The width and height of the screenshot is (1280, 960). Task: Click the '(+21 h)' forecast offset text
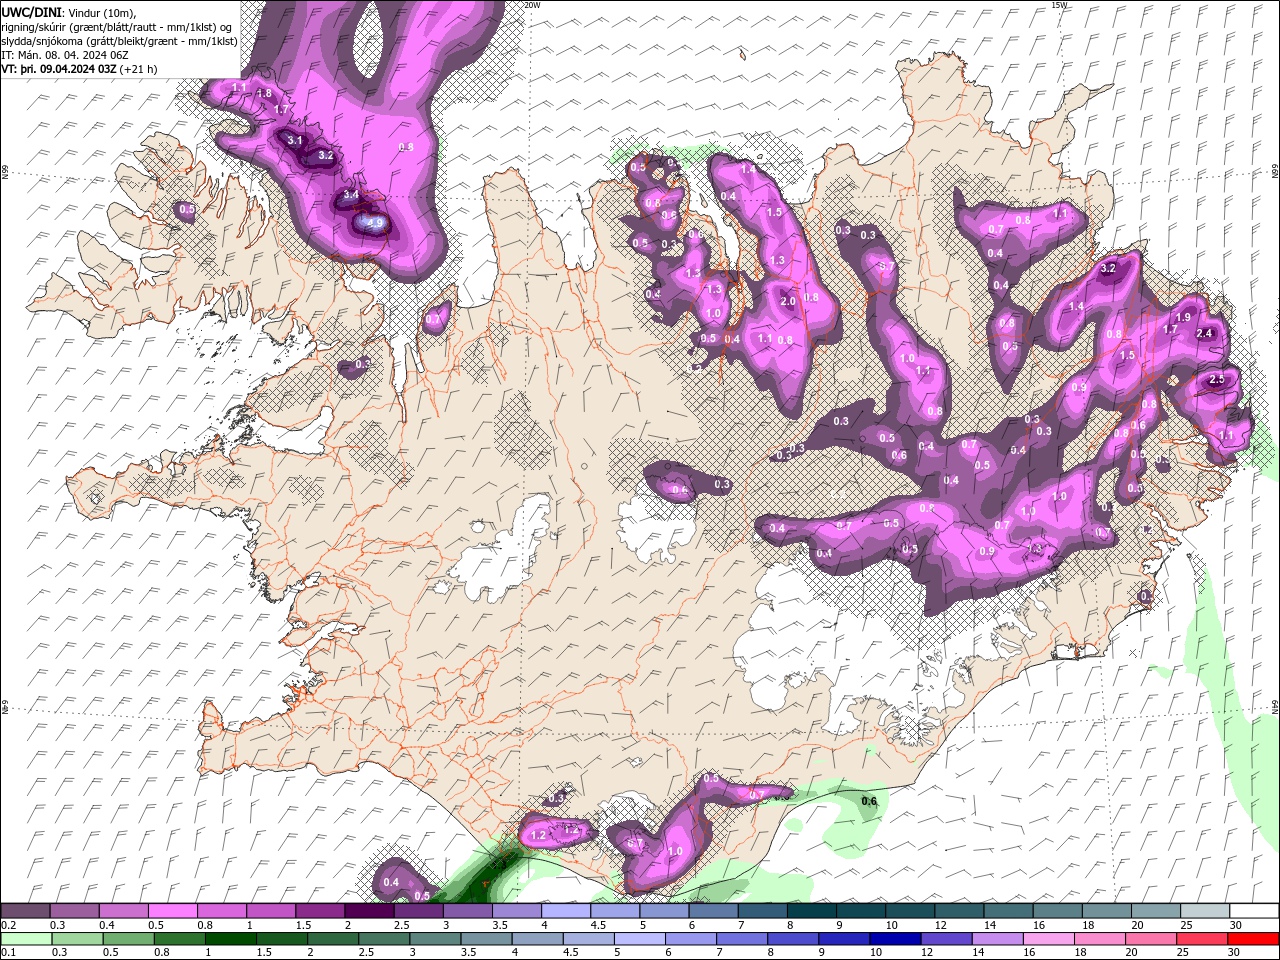(x=139, y=69)
